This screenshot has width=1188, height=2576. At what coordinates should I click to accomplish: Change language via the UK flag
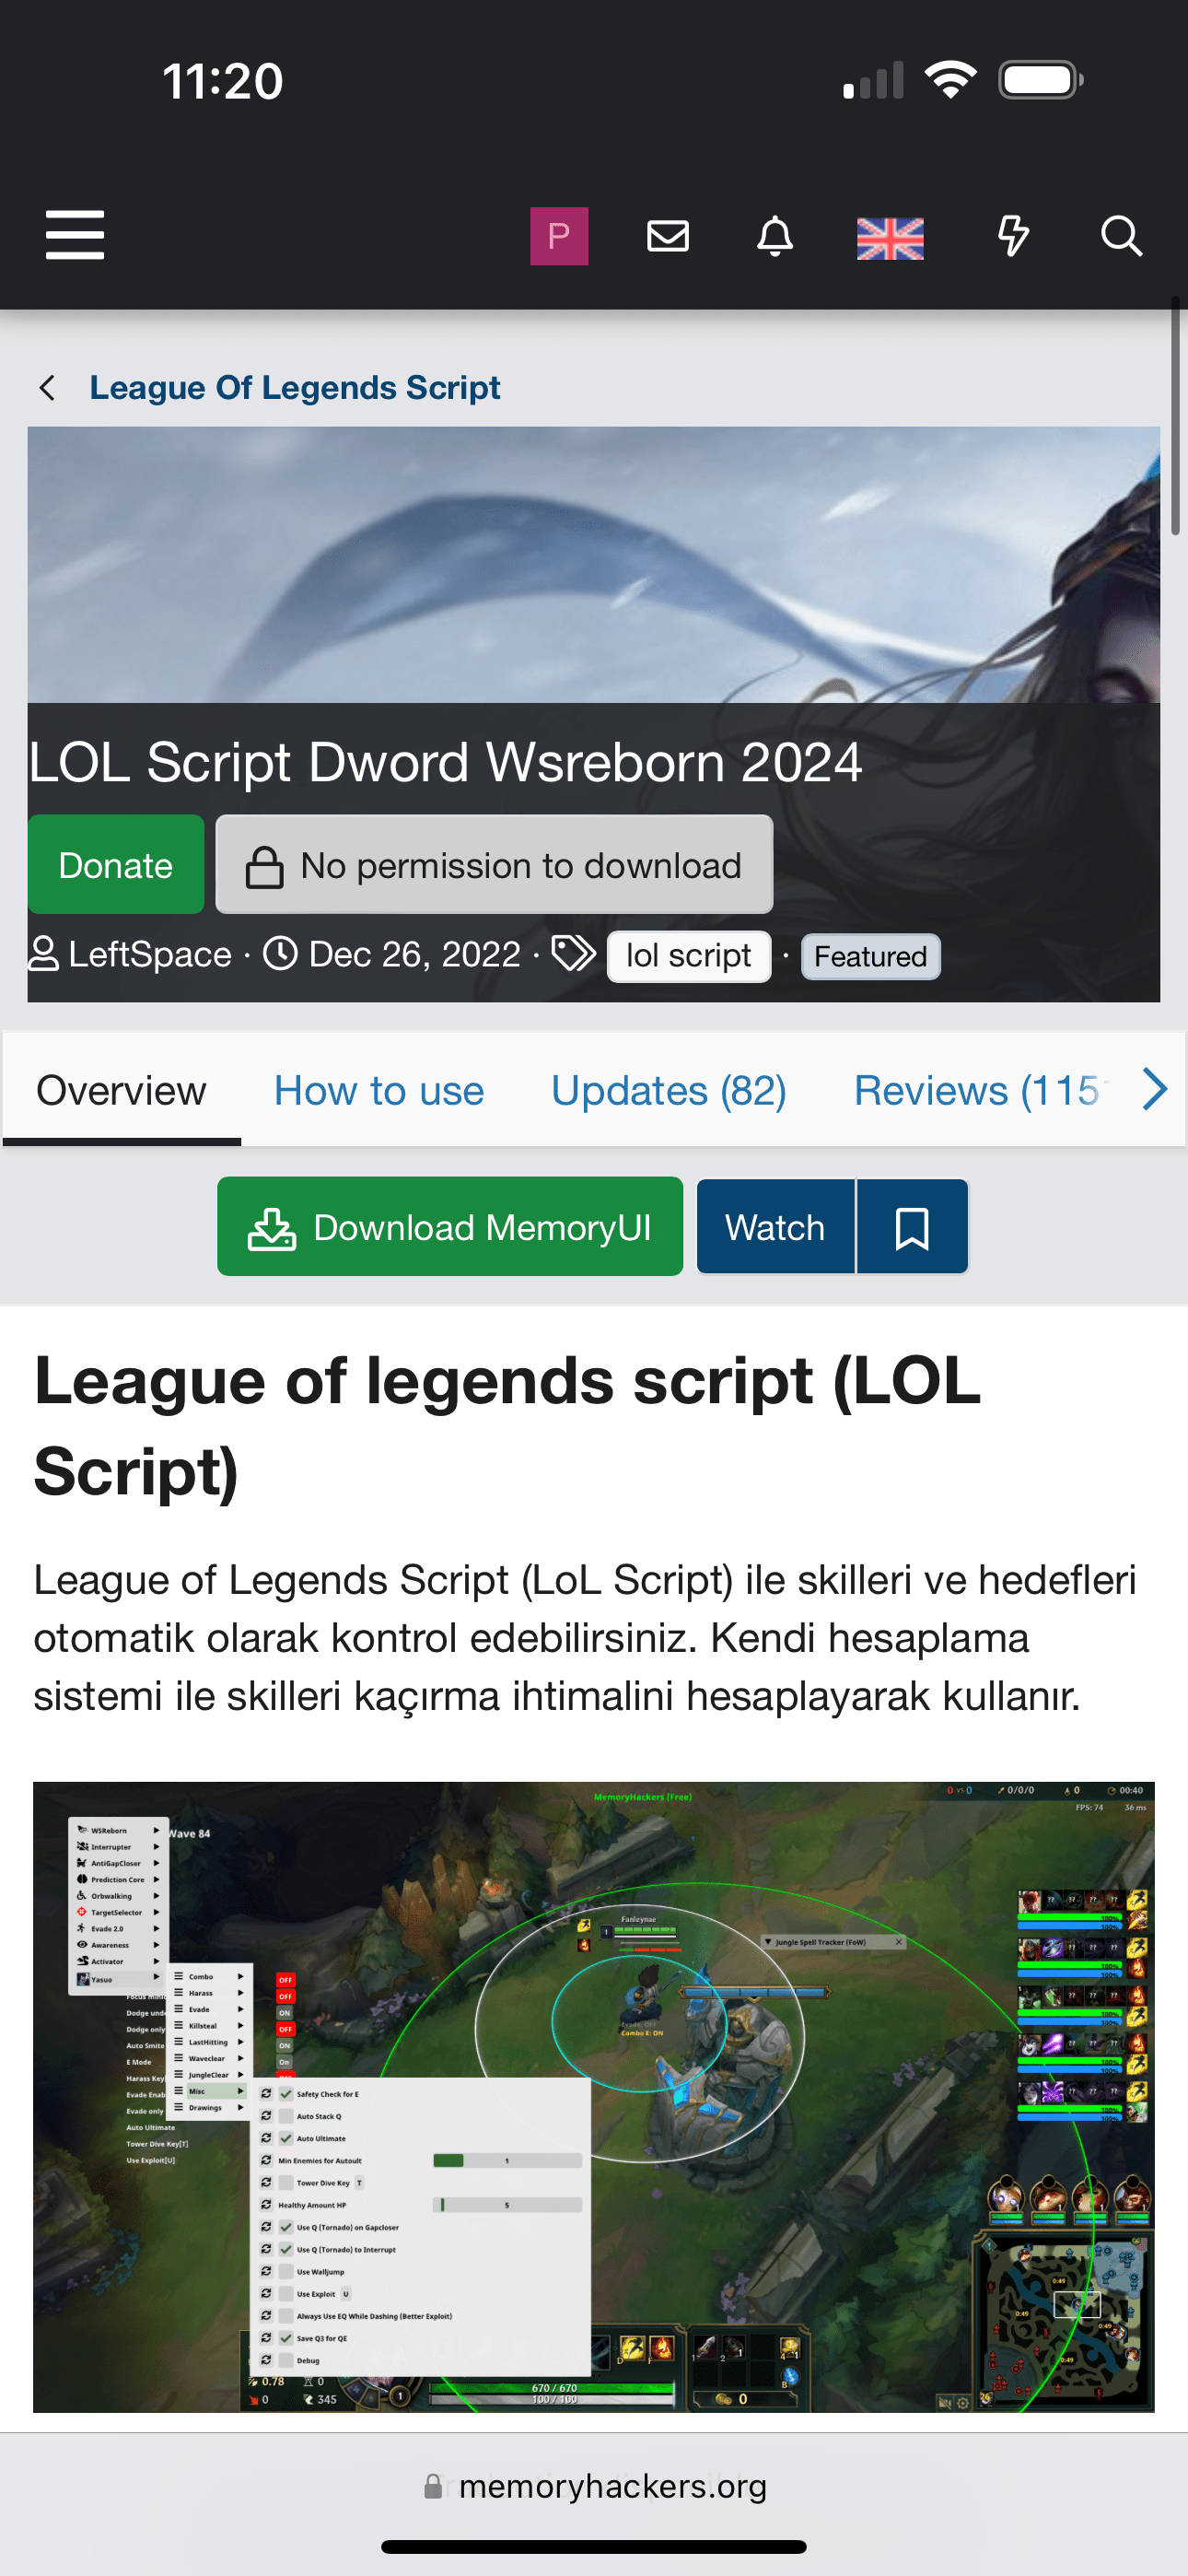tap(890, 238)
